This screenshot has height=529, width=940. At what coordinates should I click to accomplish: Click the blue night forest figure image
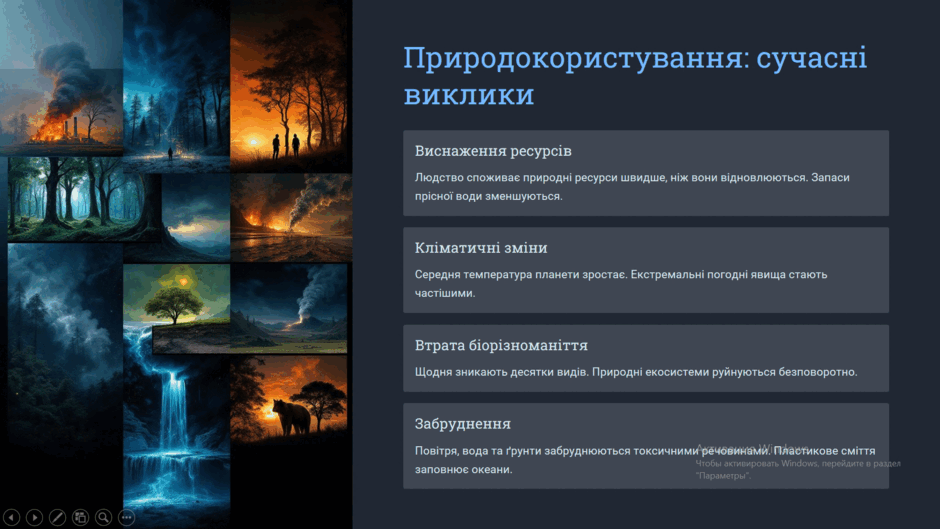pos(176,84)
